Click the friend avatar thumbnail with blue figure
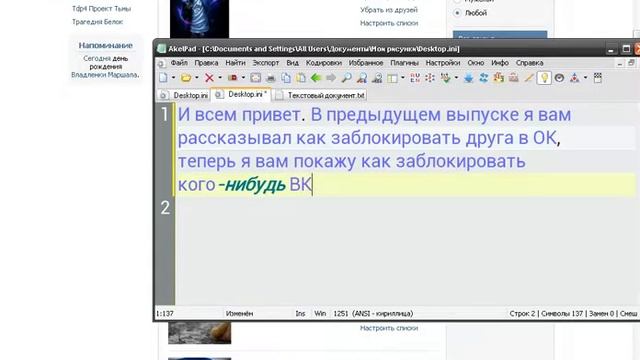Viewport: 640px width, 360px height. click(x=199, y=18)
